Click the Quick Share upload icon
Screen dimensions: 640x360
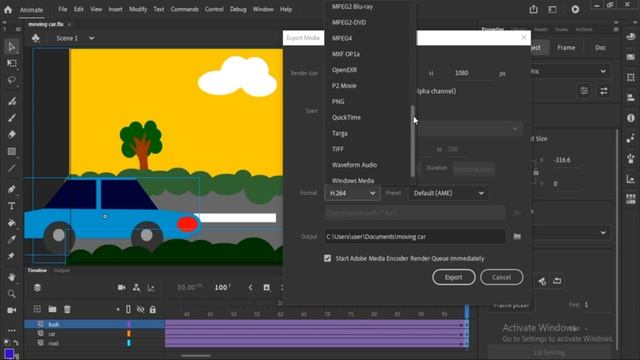pos(533,9)
